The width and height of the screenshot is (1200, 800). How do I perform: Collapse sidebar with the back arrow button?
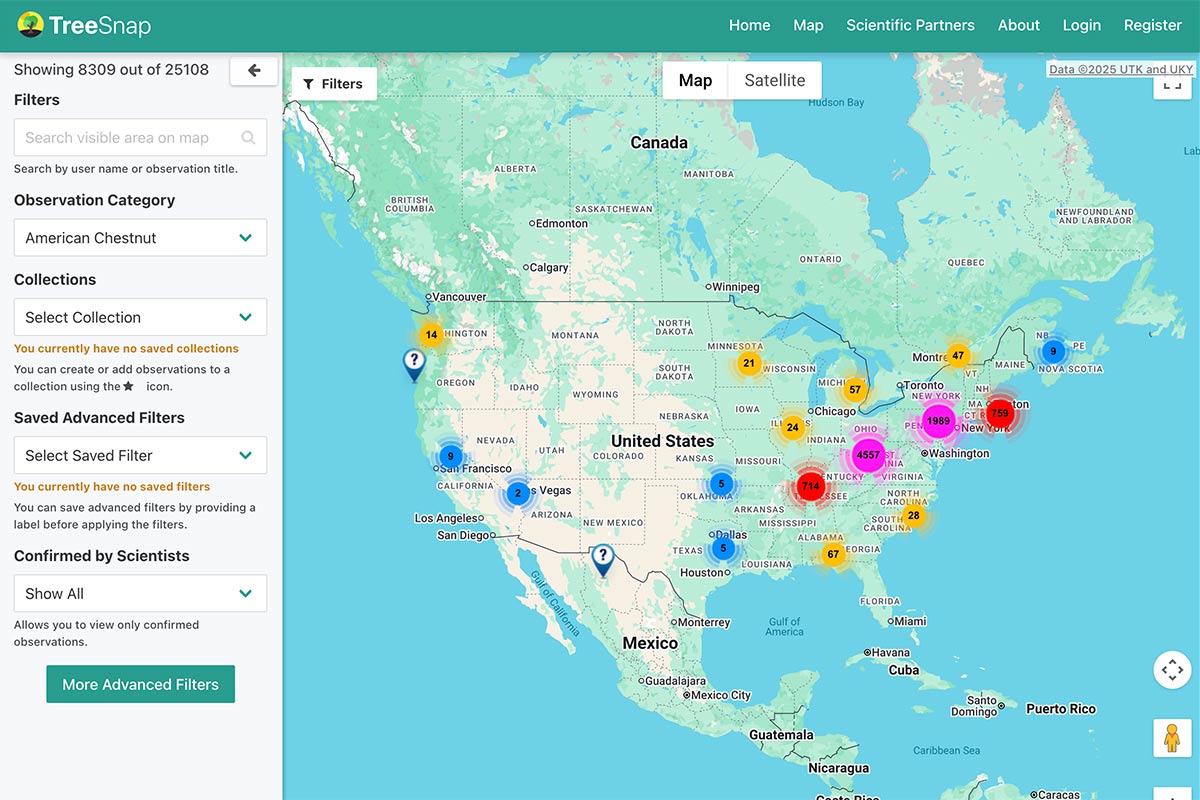[254, 71]
